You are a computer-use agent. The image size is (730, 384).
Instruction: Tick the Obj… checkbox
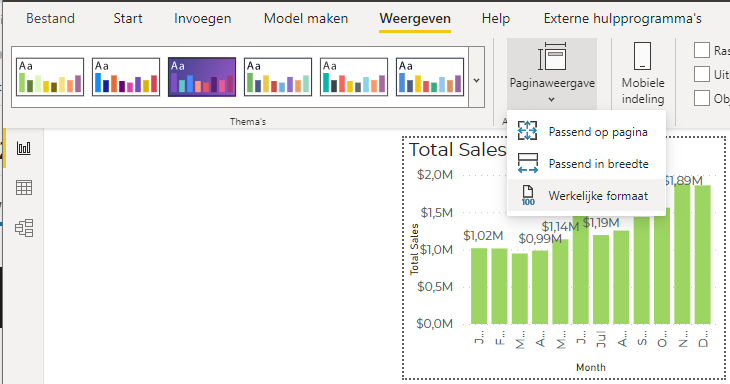point(702,98)
